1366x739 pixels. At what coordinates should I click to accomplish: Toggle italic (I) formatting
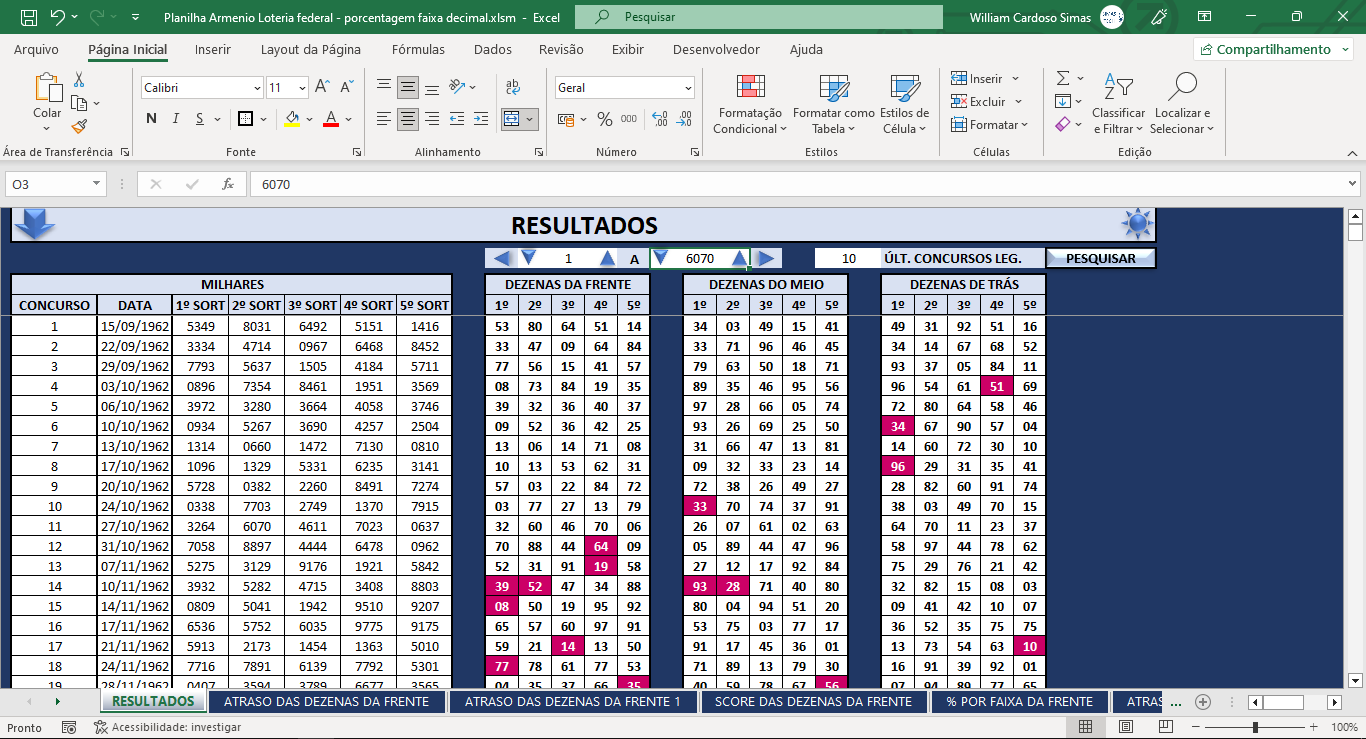pos(176,119)
